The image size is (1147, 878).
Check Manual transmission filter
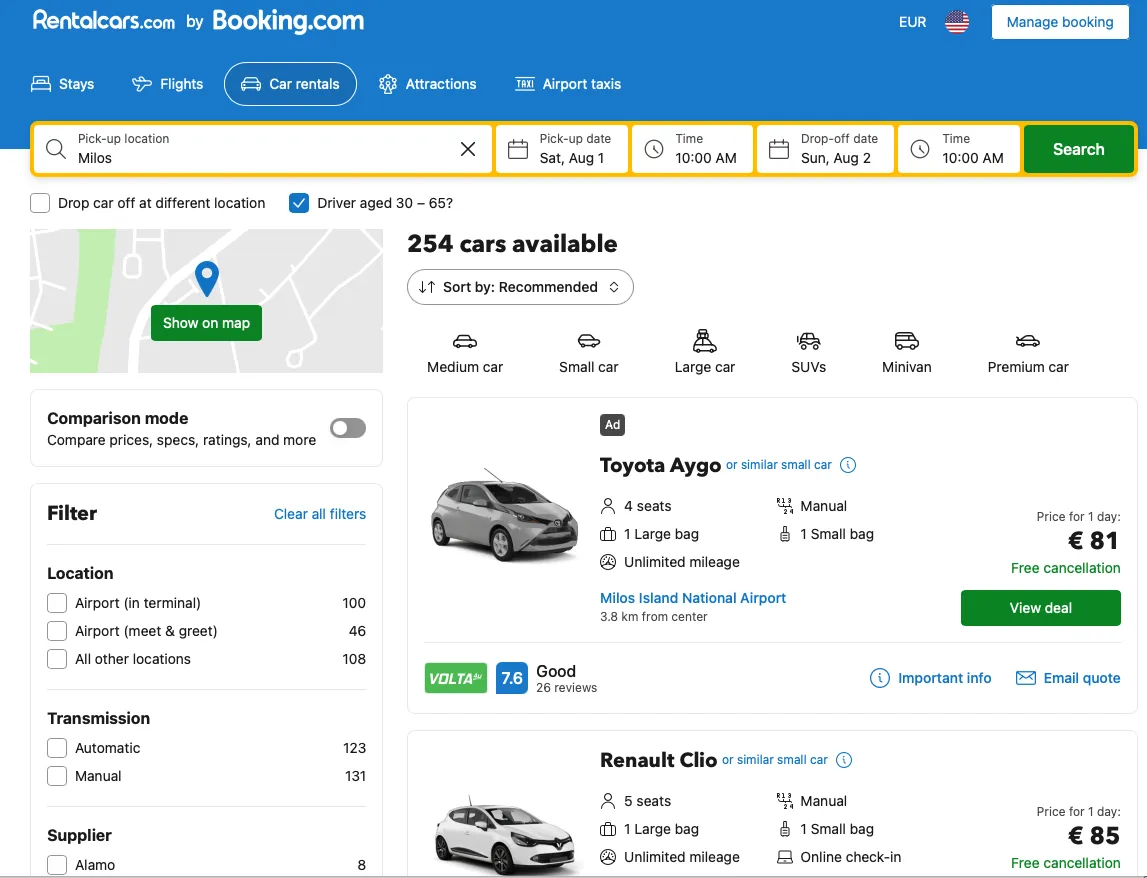click(57, 776)
